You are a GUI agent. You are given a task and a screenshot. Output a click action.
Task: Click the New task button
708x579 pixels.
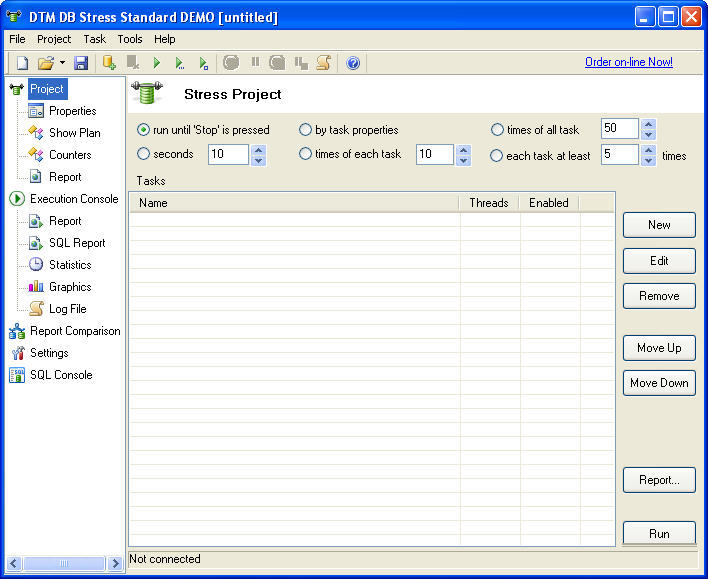[659, 225]
